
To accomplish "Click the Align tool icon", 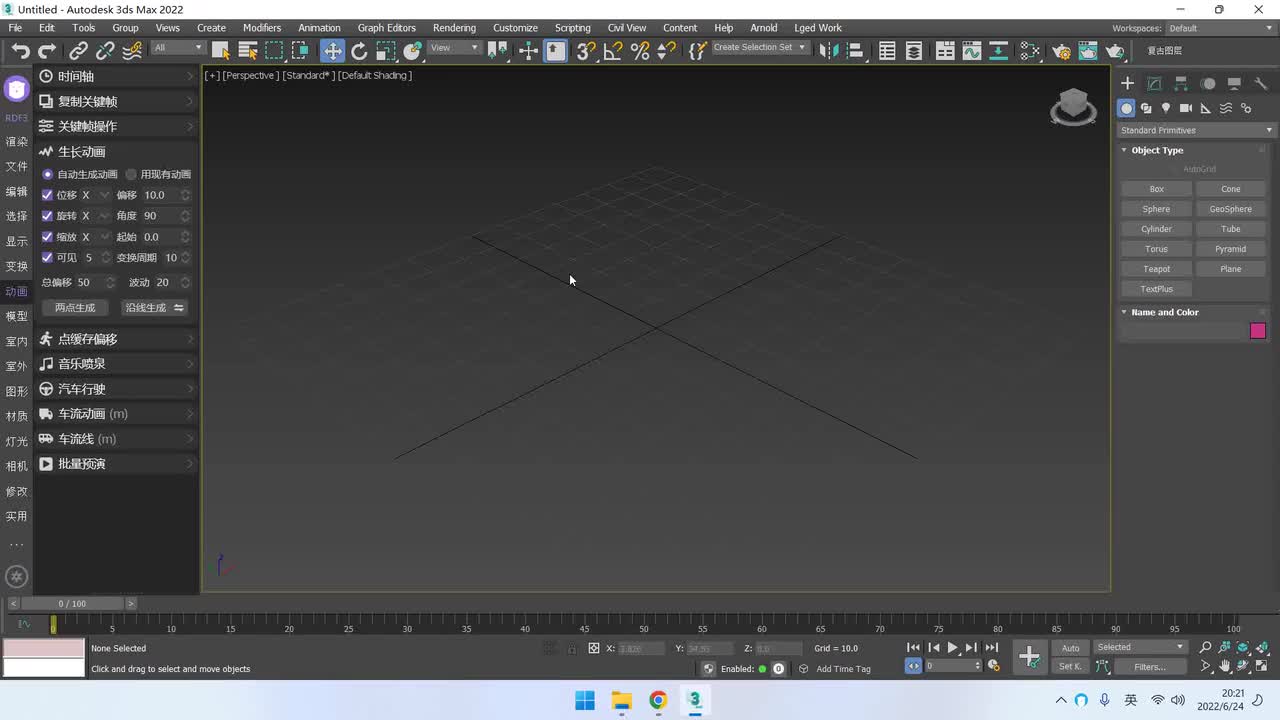I will pos(855,51).
